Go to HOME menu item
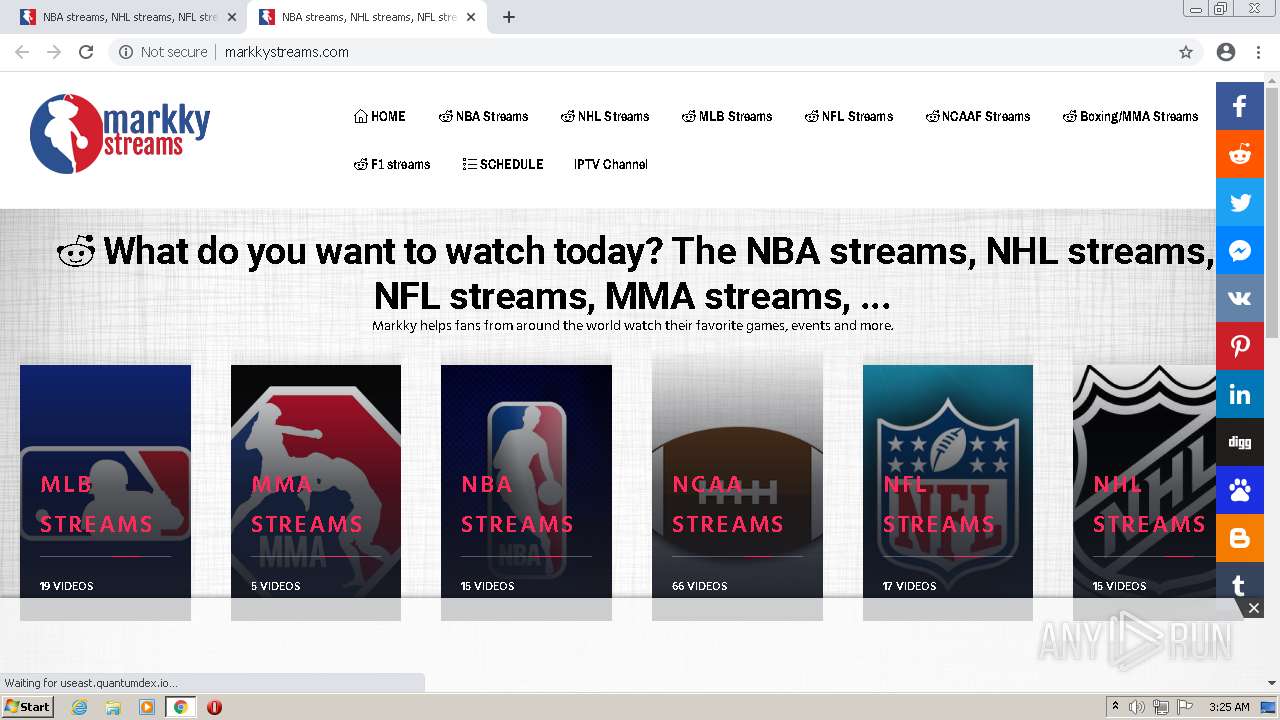This screenshot has height=720, width=1280. click(x=380, y=116)
